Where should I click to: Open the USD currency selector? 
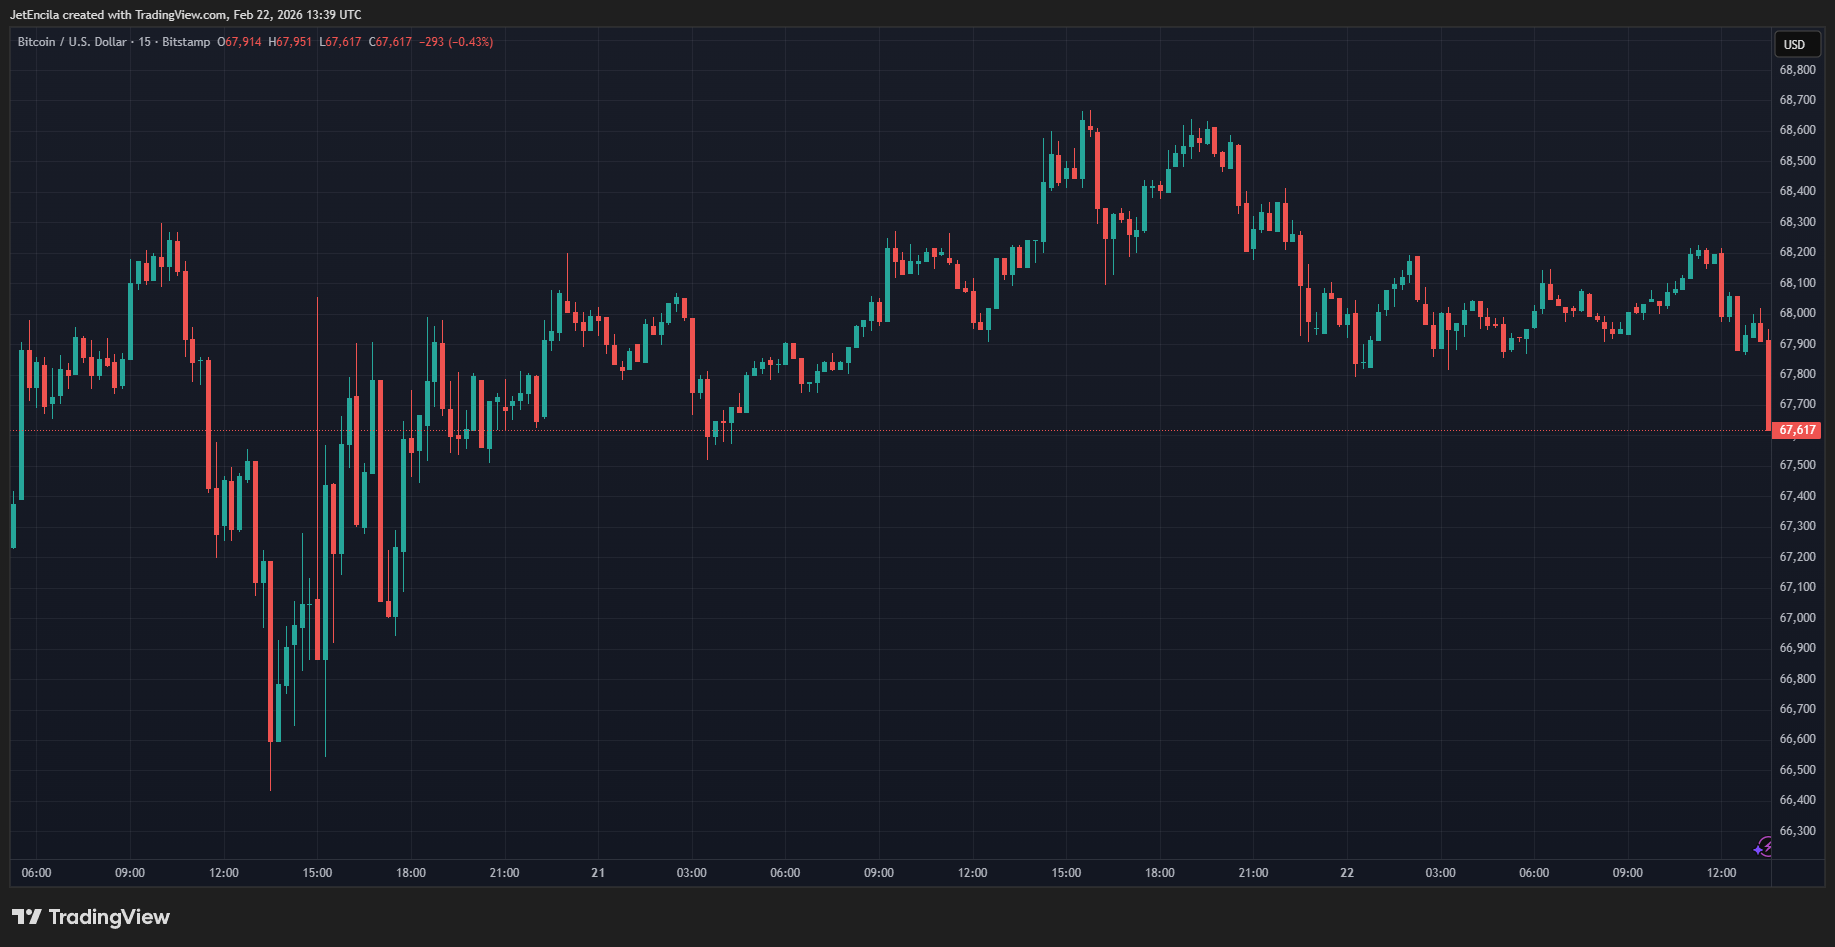(x=1795, y=44)
